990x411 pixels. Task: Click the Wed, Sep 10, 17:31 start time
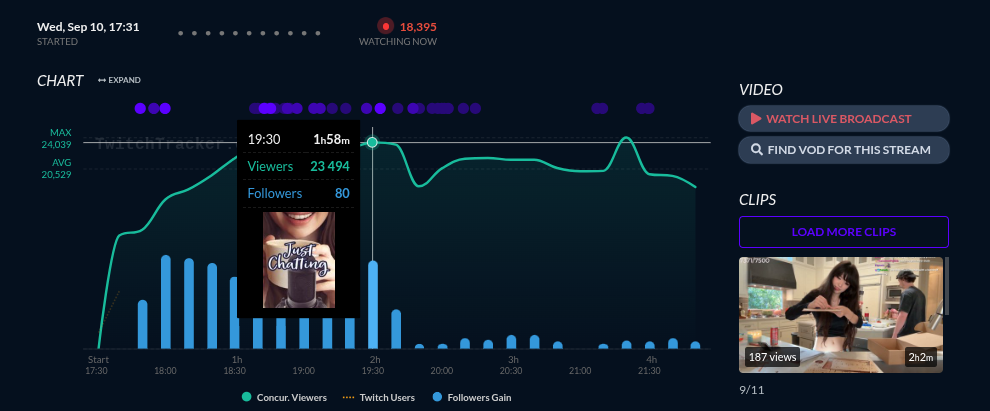[88, 27]
